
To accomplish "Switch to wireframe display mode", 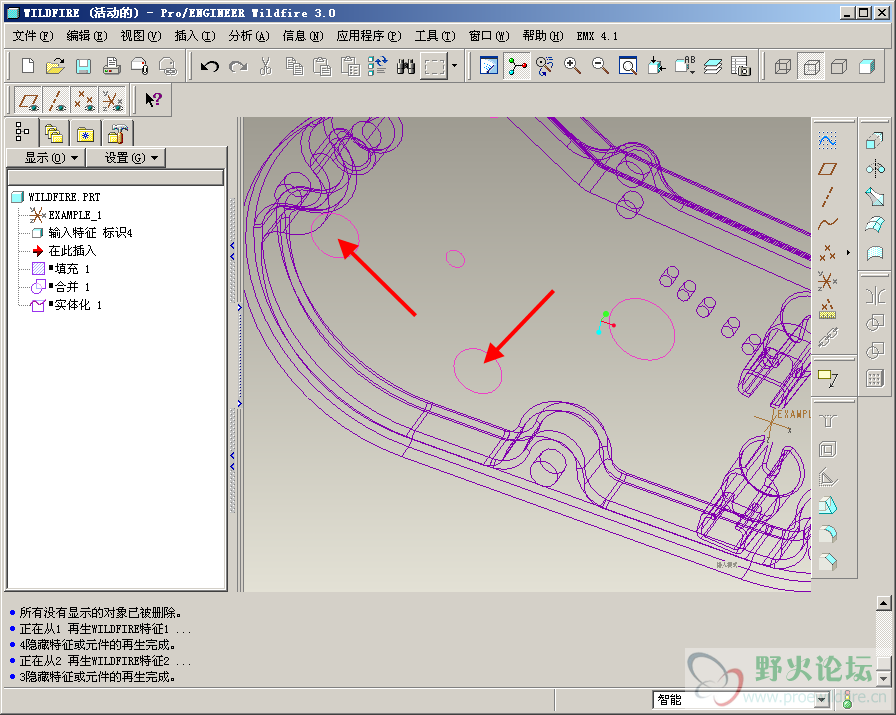I will coord(782,67).
